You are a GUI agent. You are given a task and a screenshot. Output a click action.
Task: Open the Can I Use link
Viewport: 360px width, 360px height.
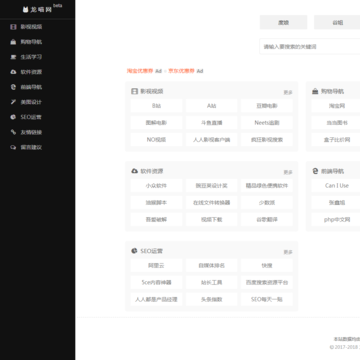click(337, 186)
